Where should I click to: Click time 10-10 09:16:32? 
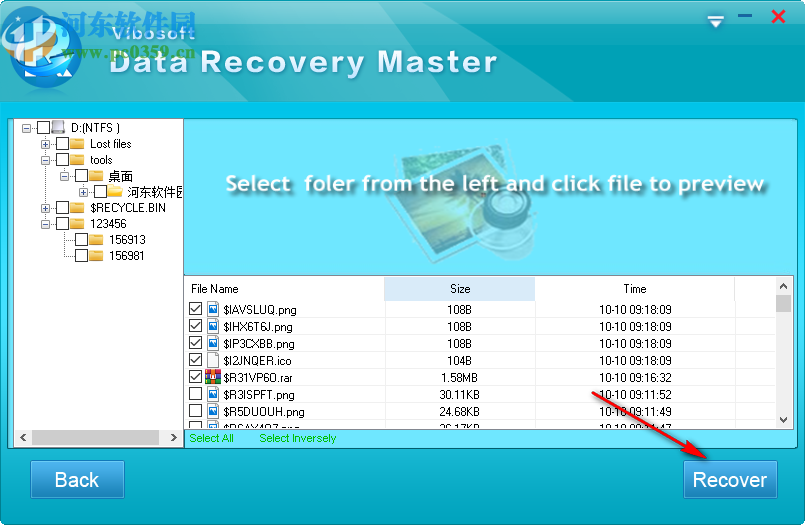coord(635,378)
